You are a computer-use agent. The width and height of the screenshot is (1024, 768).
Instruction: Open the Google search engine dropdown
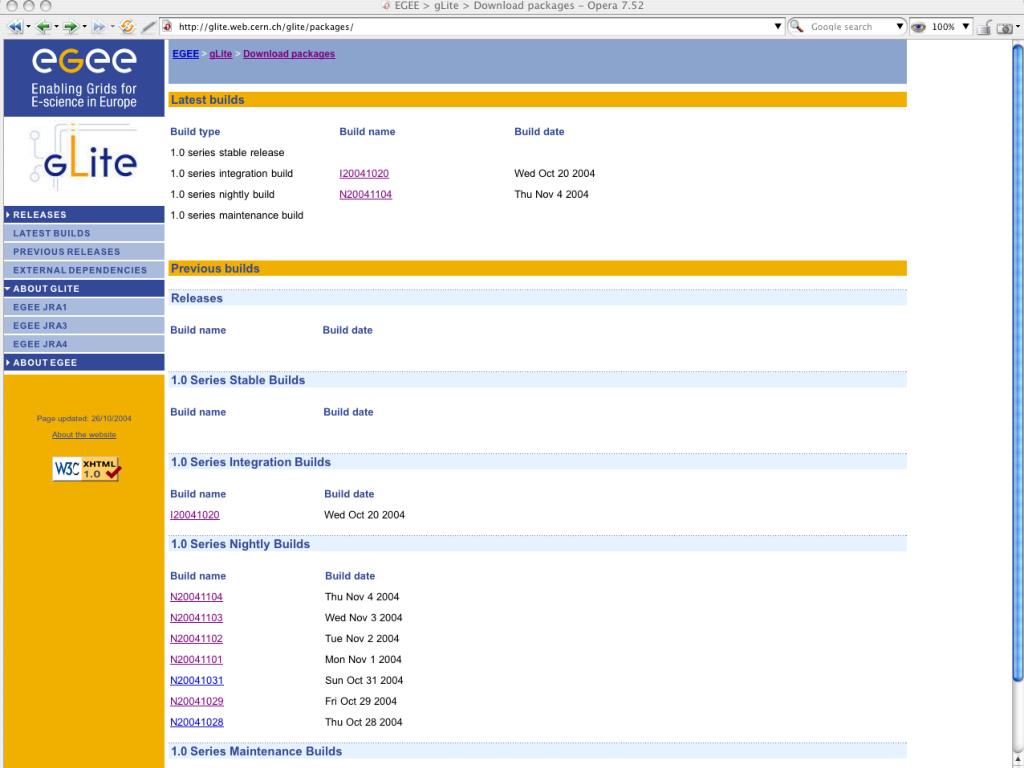click(899, 27)
